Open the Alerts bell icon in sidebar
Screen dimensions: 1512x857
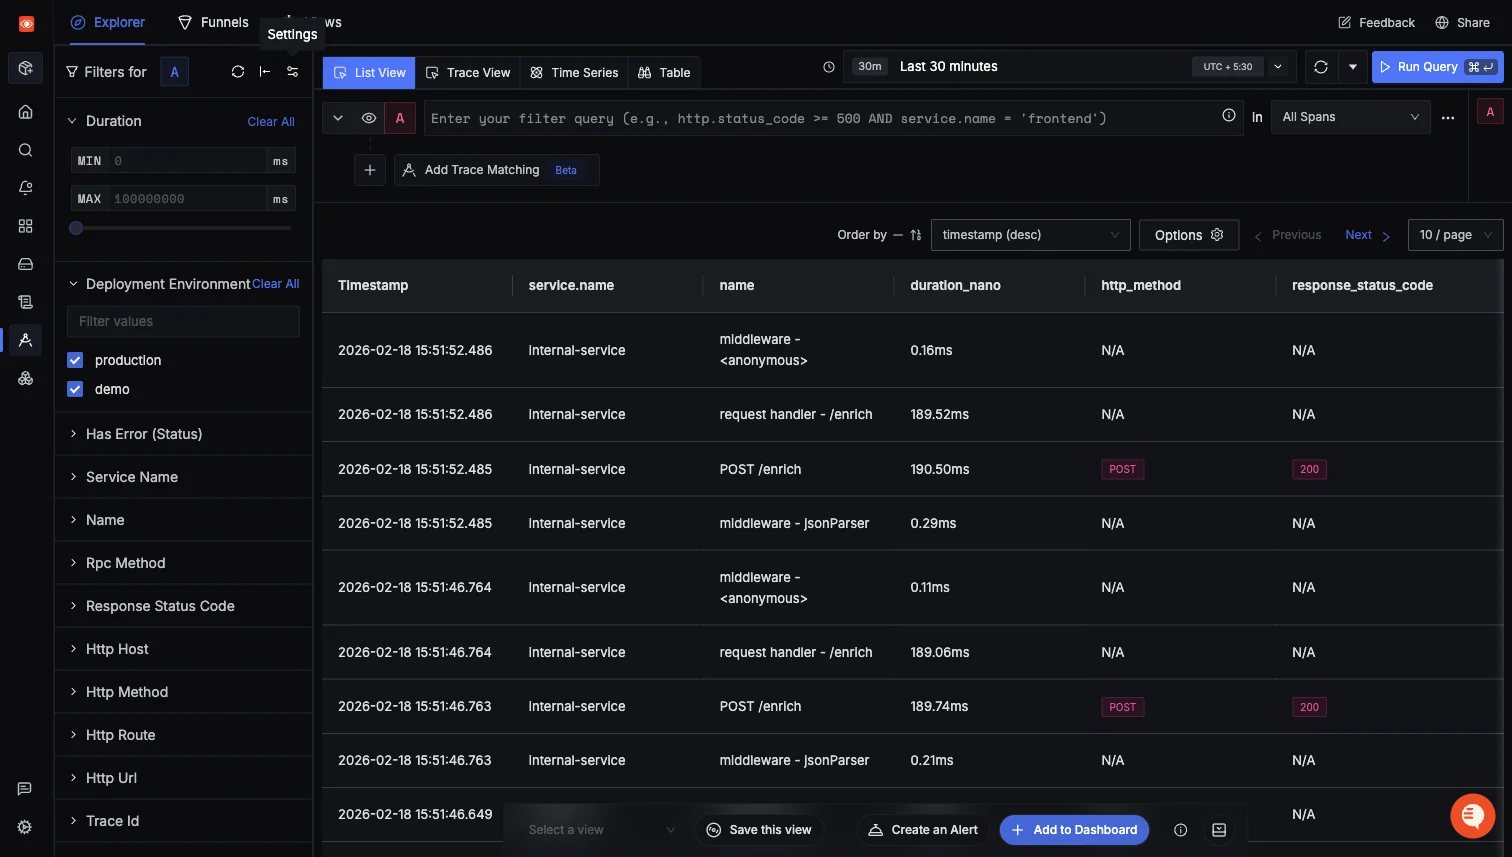25,187
